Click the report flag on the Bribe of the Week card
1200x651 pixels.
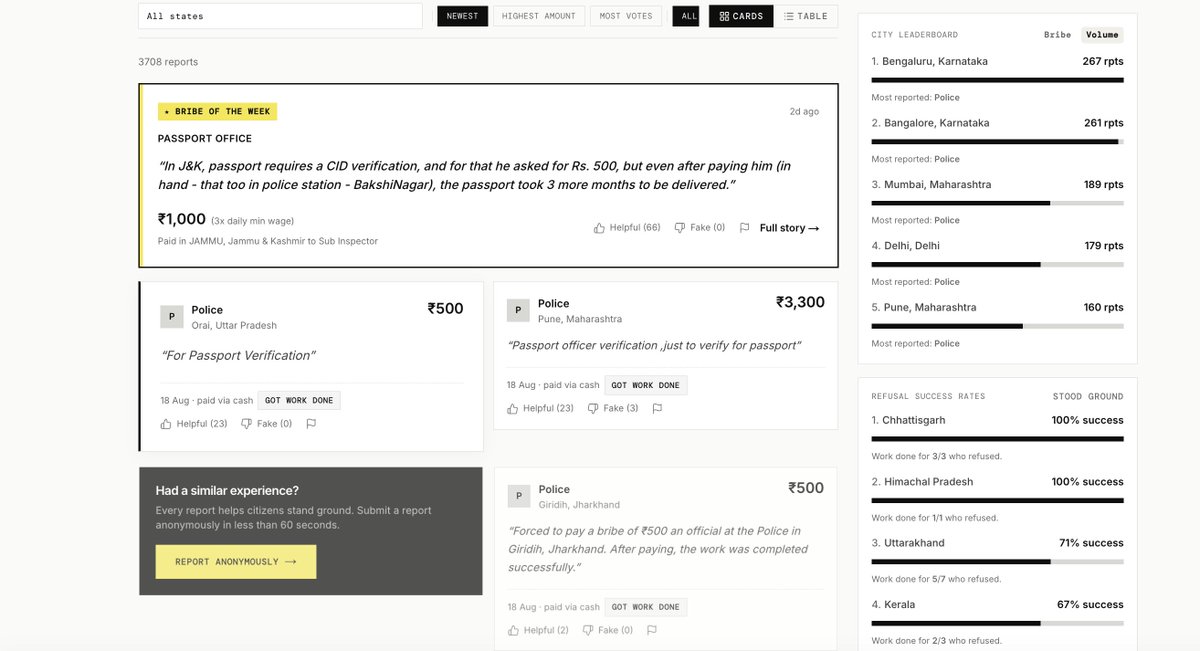click(744, 228)
